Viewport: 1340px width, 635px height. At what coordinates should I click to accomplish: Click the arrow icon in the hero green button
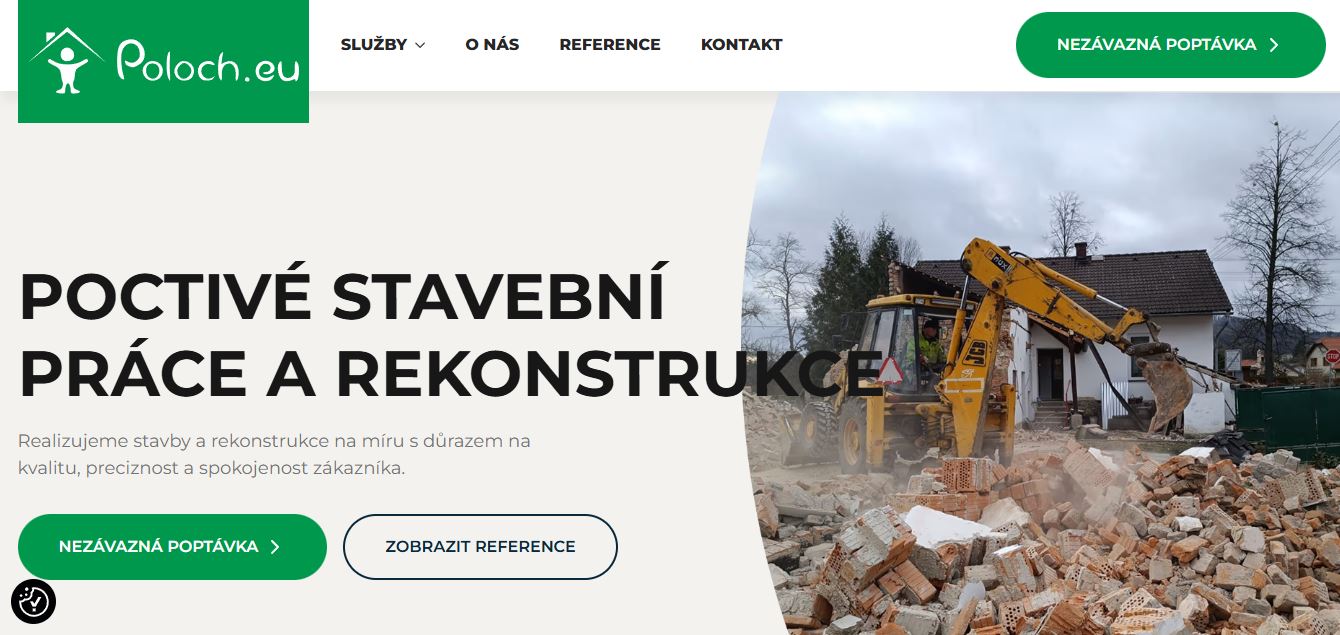coord(275,547)
